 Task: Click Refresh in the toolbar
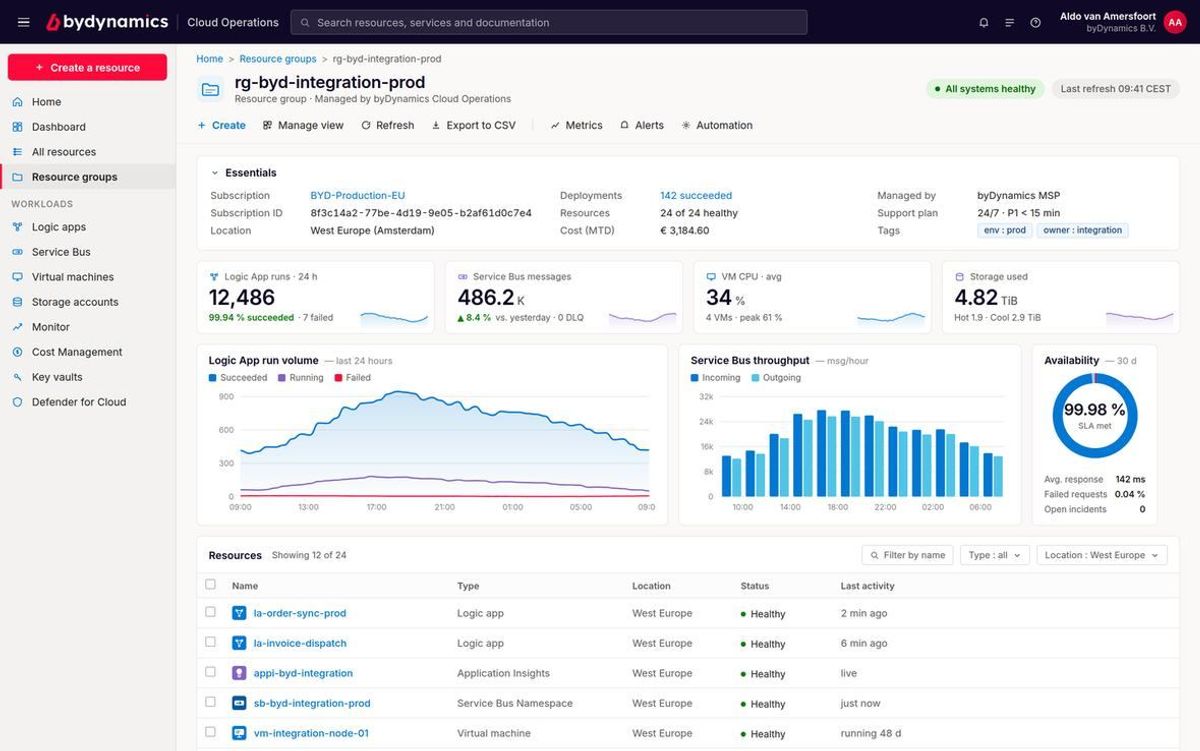(x=387, y=125)
